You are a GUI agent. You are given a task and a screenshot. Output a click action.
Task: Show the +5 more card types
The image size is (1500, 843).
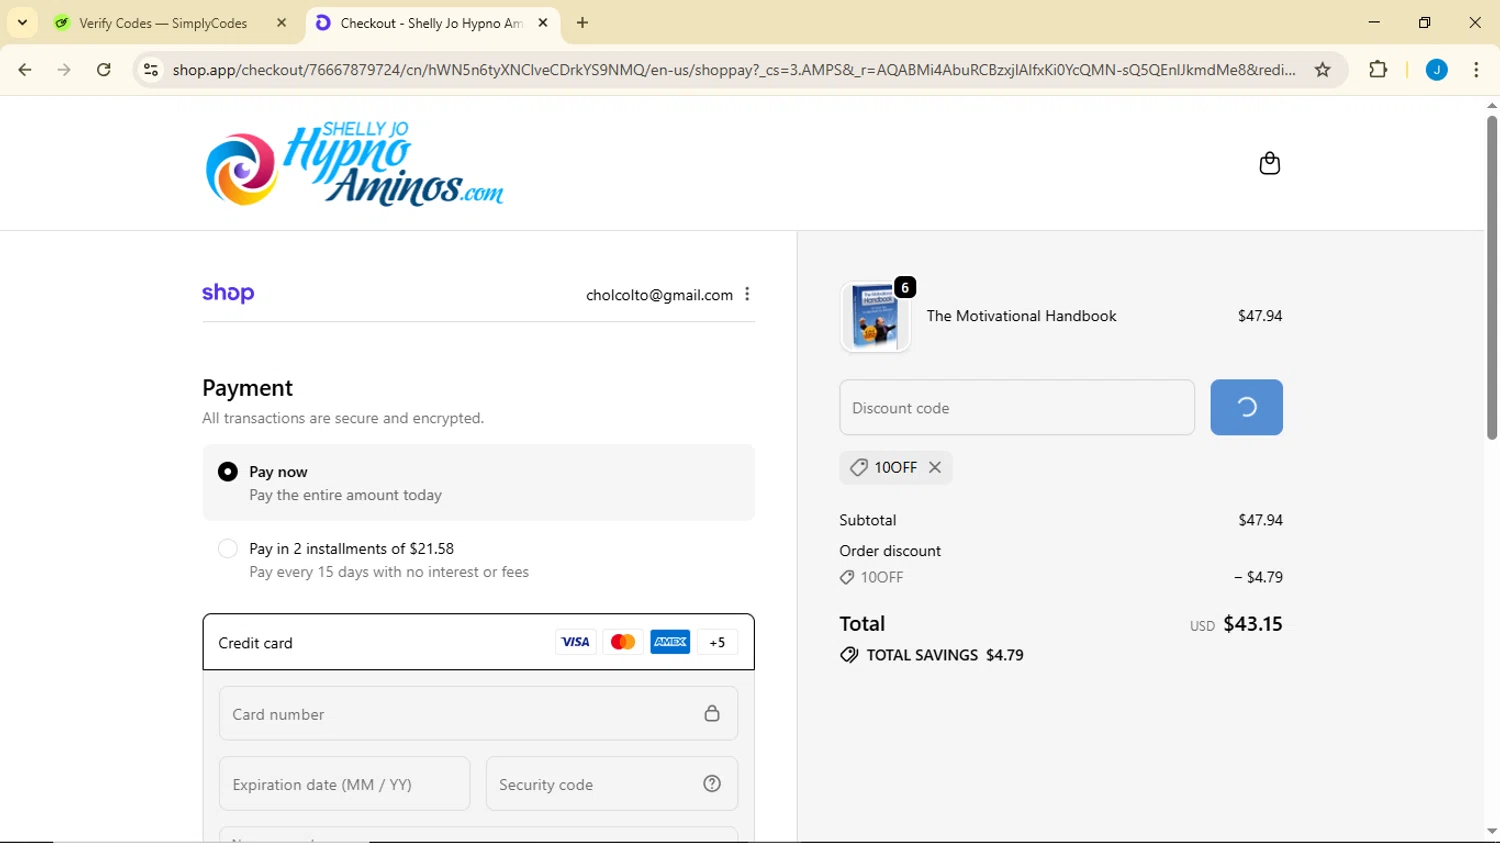717,642
